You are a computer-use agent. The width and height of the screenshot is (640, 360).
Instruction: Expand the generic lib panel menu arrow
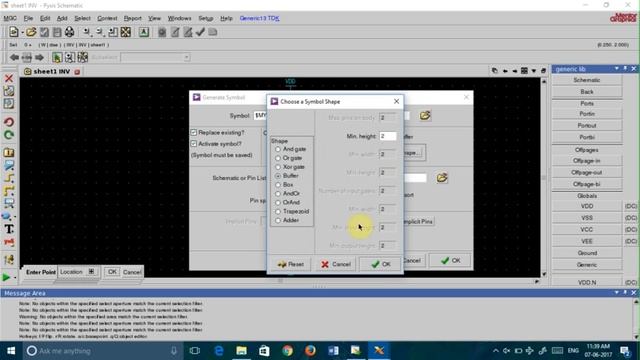coord(616,69)
